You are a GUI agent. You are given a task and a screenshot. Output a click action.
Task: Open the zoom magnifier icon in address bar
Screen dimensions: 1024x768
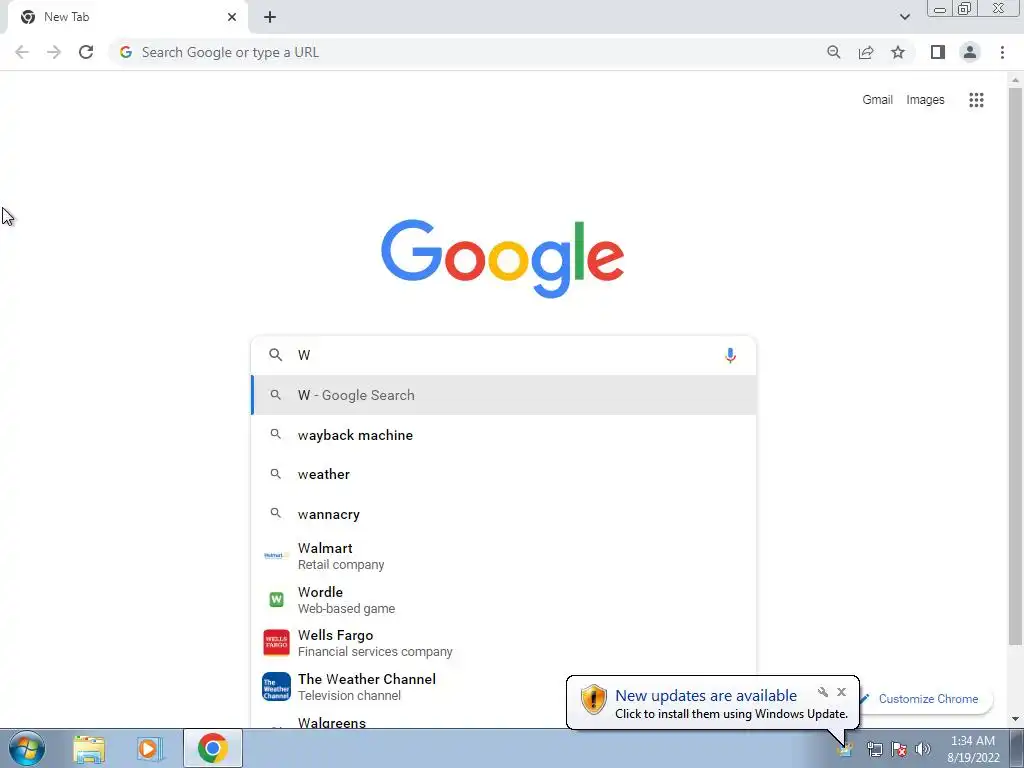833,52
